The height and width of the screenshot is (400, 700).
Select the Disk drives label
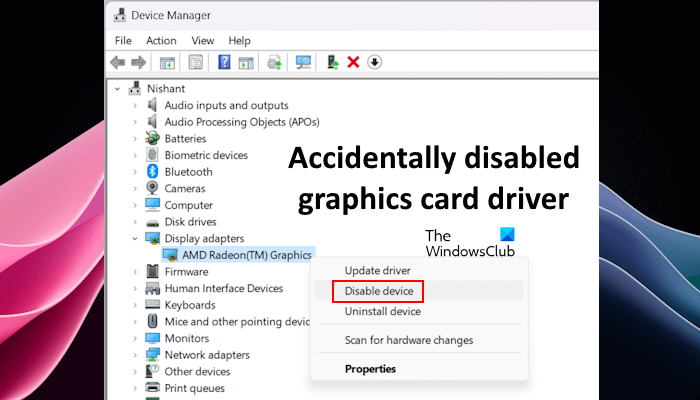click(191, 222)
